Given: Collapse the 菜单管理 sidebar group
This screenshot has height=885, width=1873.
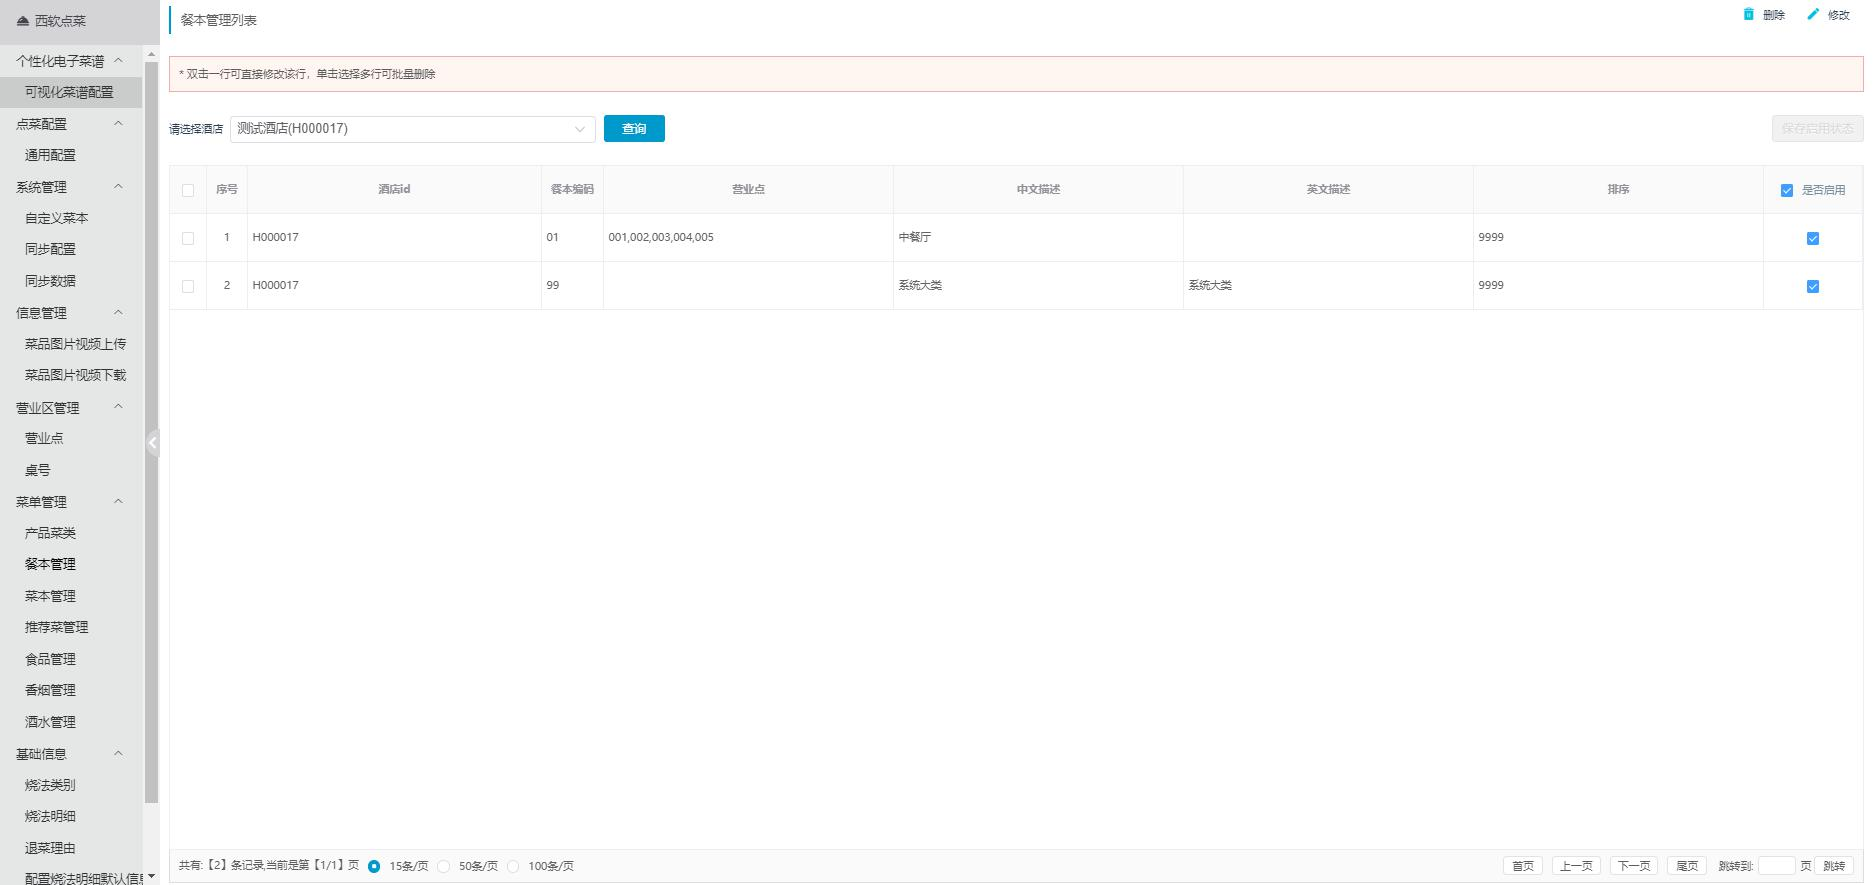Looking at the screenshot, I should tap(118, 502).
